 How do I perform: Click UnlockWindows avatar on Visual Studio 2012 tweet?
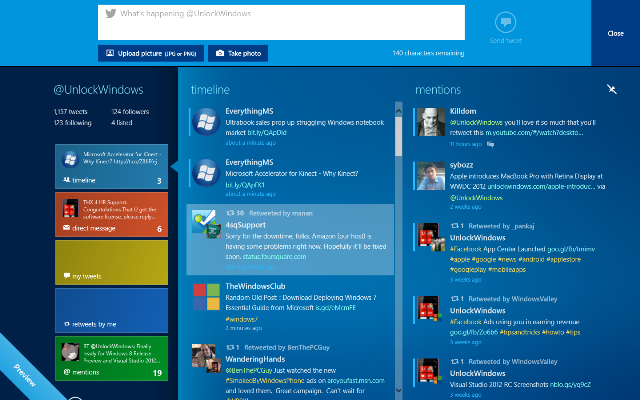(x=430, y=372)
